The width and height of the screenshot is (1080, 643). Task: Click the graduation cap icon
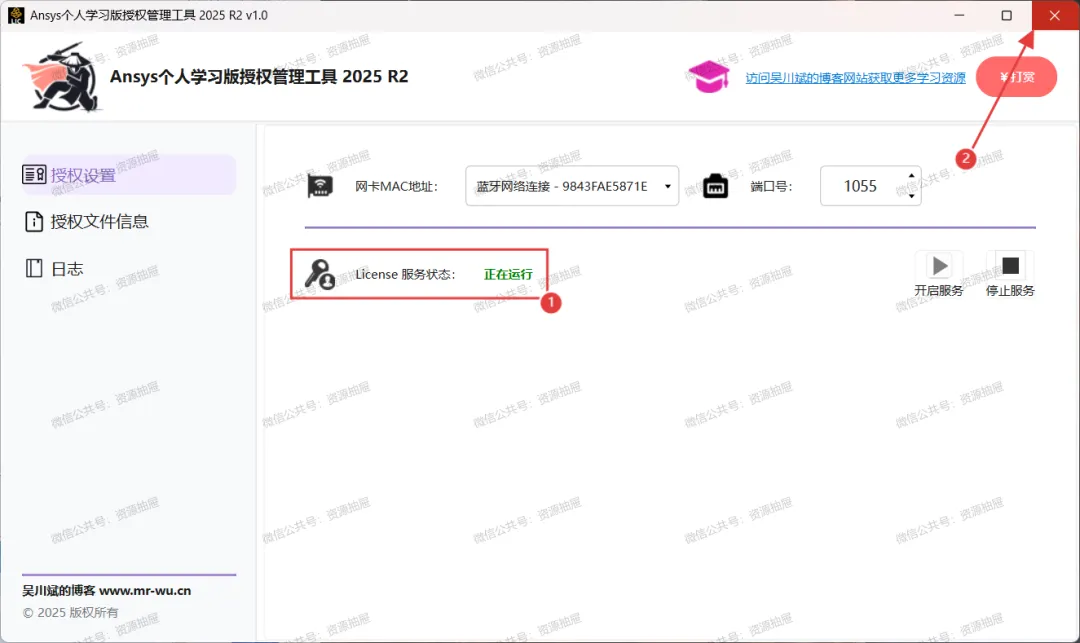pyautogui.click(x=709, y=76)
